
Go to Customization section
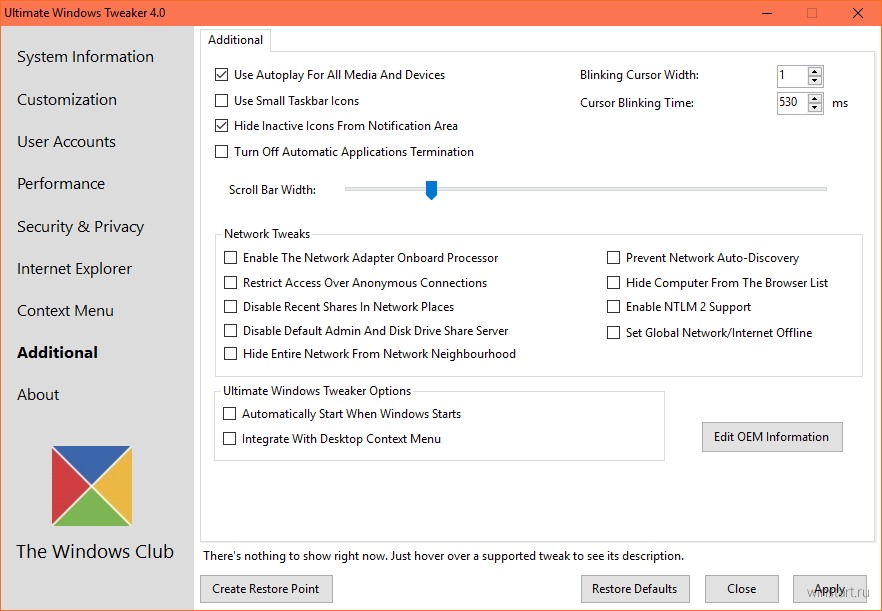tap(67, 100)
